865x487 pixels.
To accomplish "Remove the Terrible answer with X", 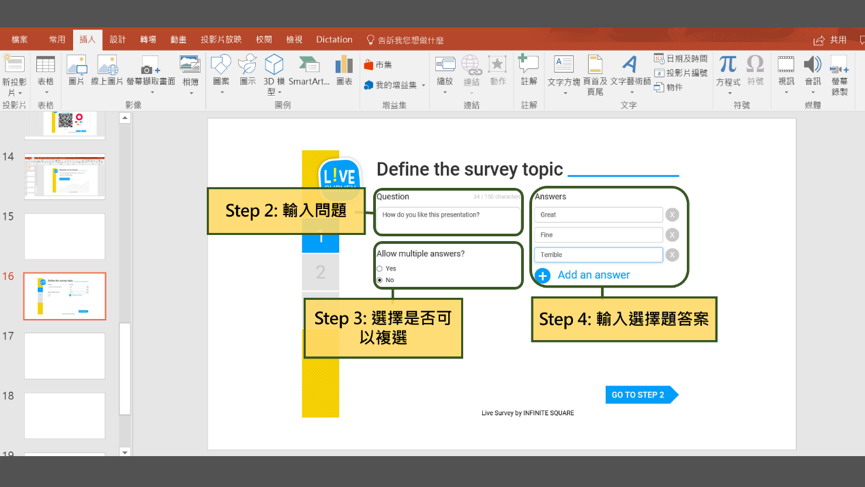I will [x=672, y=255].
